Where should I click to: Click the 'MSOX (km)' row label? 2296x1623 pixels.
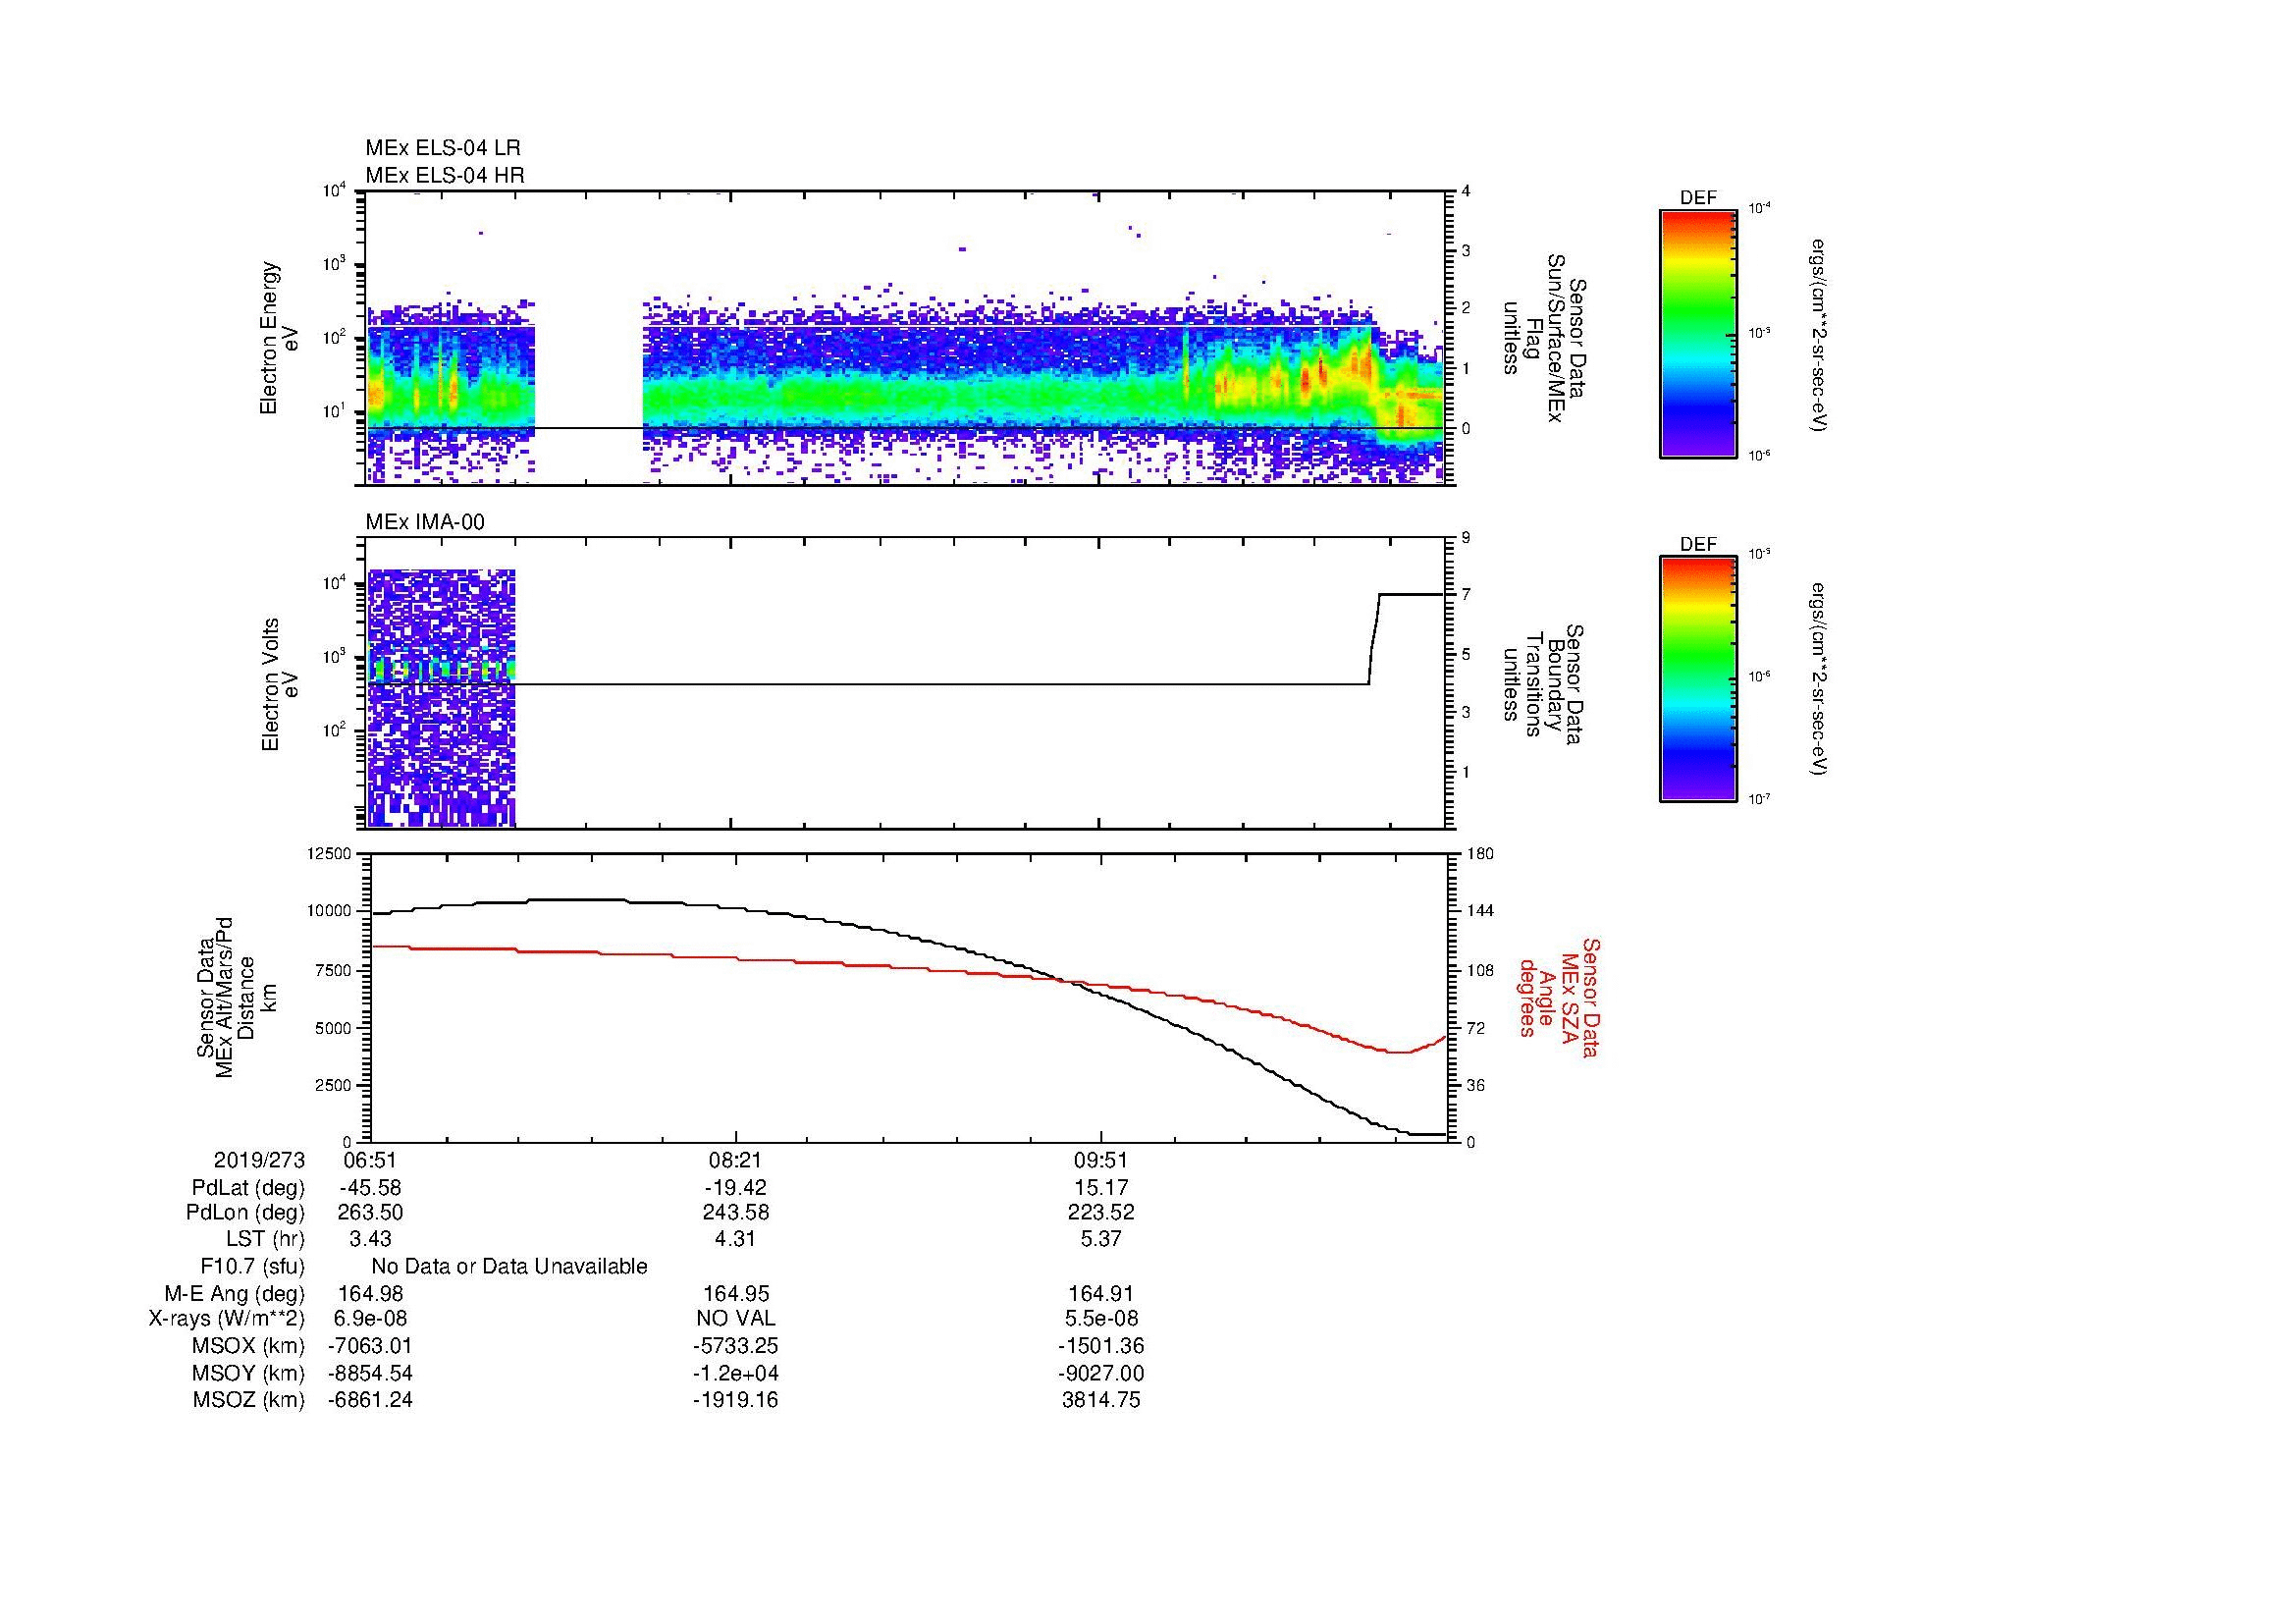pyautogui.click(x=248, y=1346)
